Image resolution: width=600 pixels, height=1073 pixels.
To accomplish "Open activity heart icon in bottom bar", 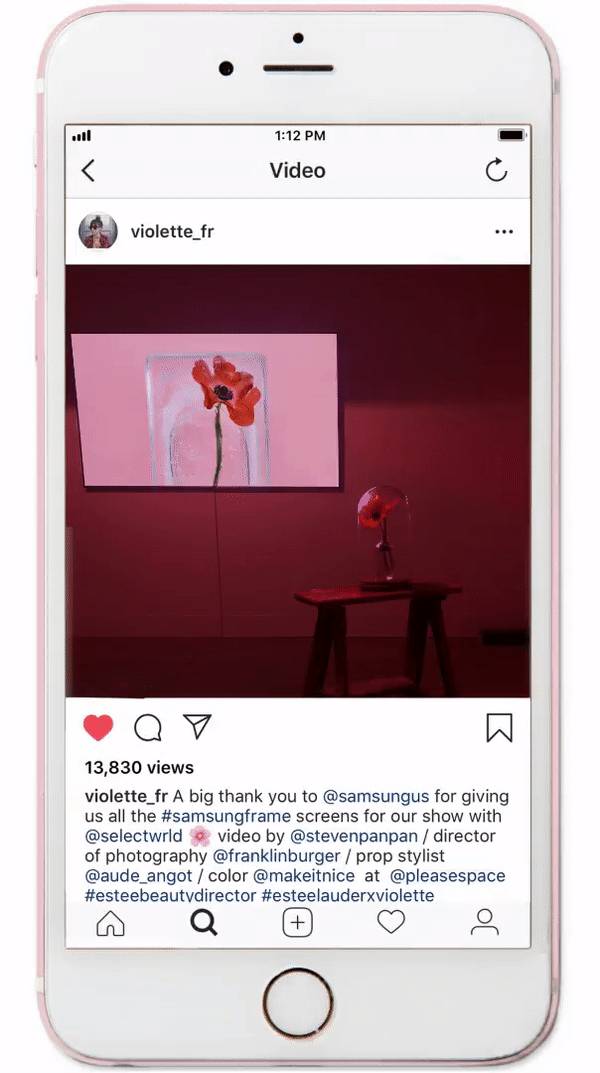I will point(391,922).
